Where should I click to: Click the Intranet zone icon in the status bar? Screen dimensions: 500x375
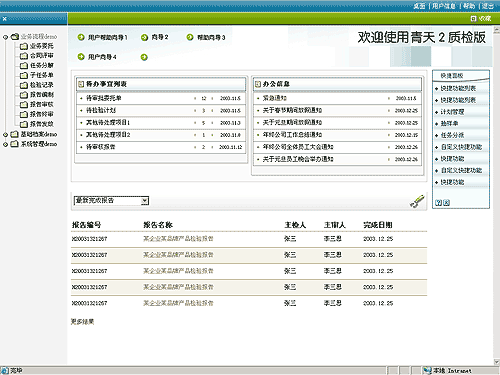tap(427, 371)
